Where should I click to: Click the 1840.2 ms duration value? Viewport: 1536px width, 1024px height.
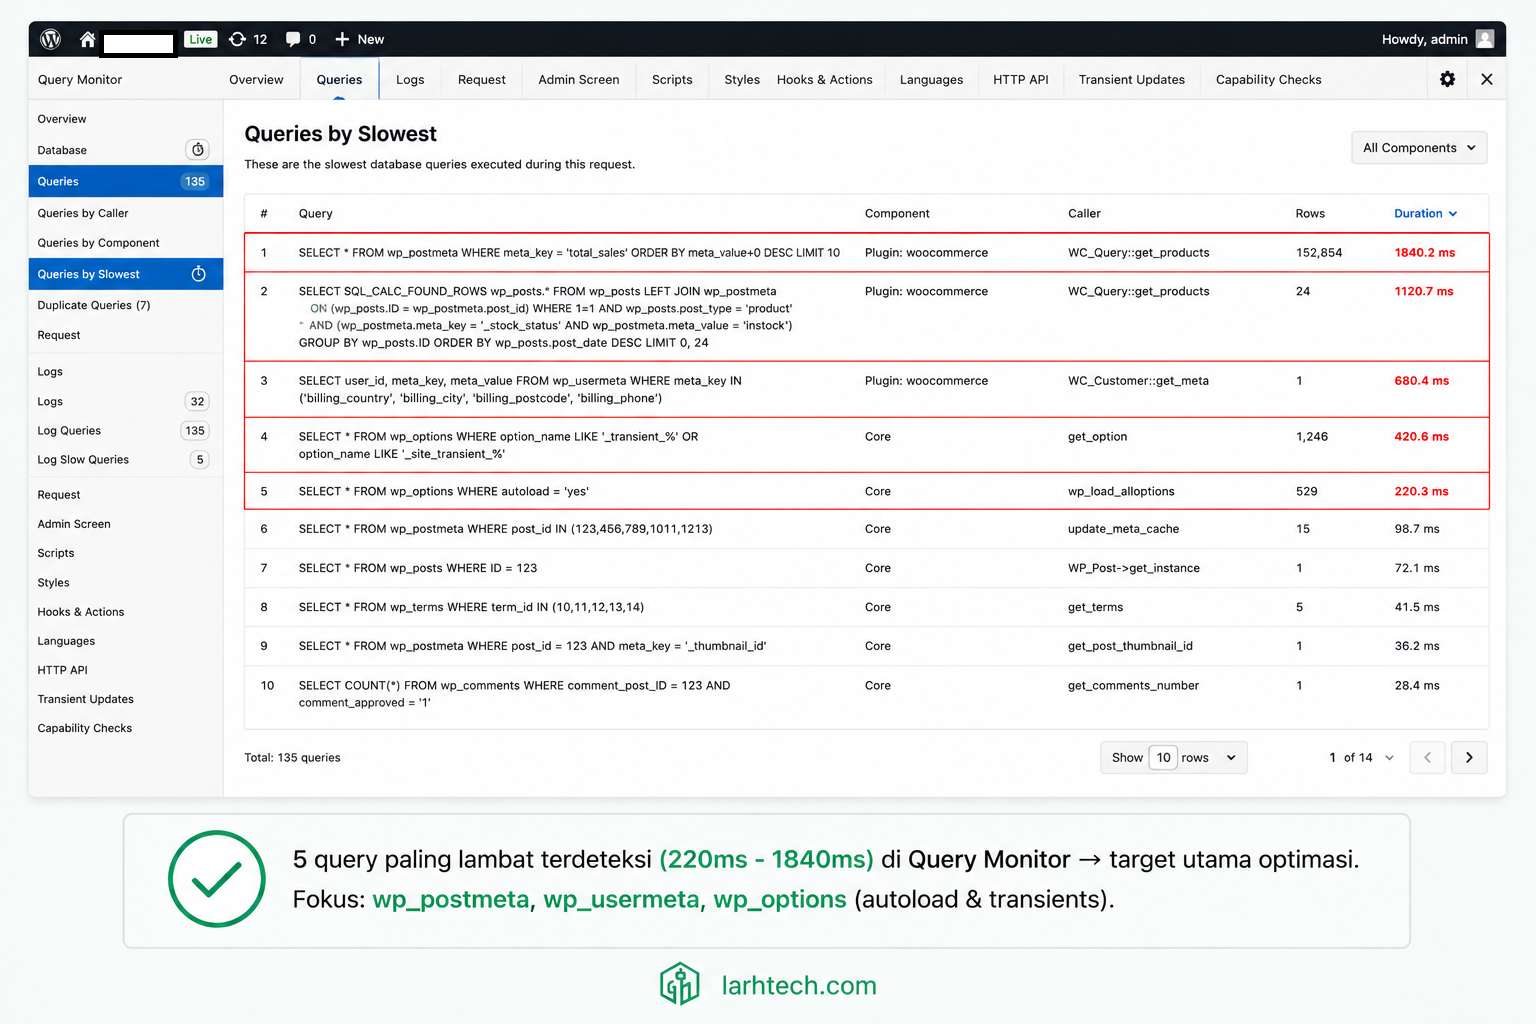tap(1425, 253)
